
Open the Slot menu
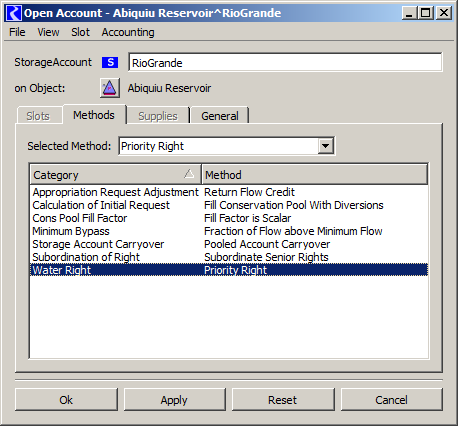pos(80,32)
